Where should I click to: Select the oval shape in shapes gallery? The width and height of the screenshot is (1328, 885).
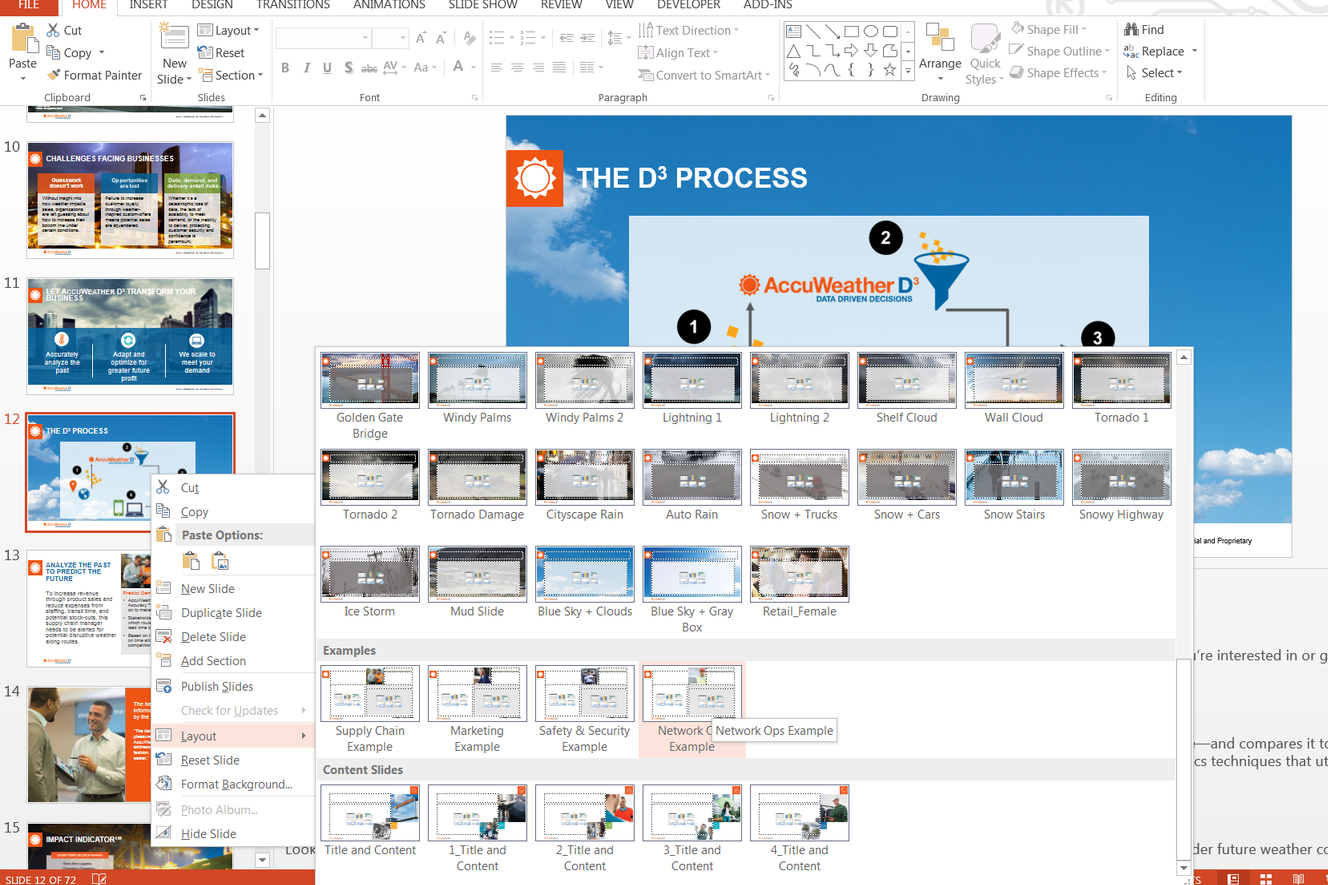[871, 31]
